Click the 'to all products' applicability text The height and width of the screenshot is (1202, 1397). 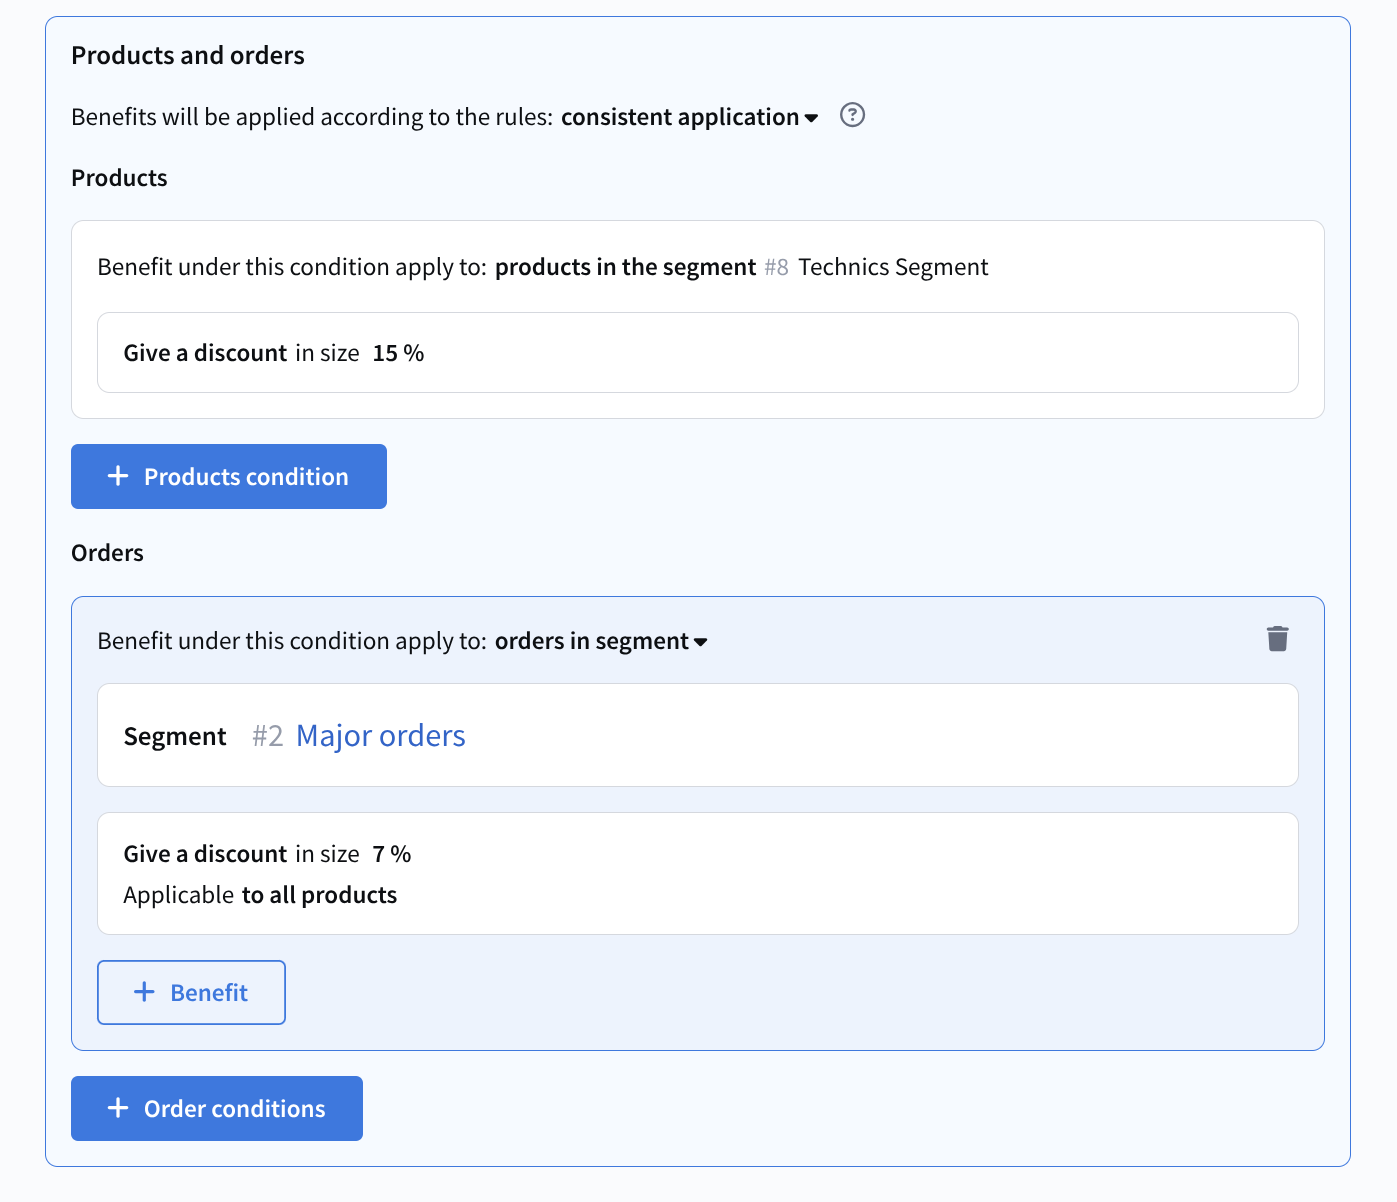(319, 895)
